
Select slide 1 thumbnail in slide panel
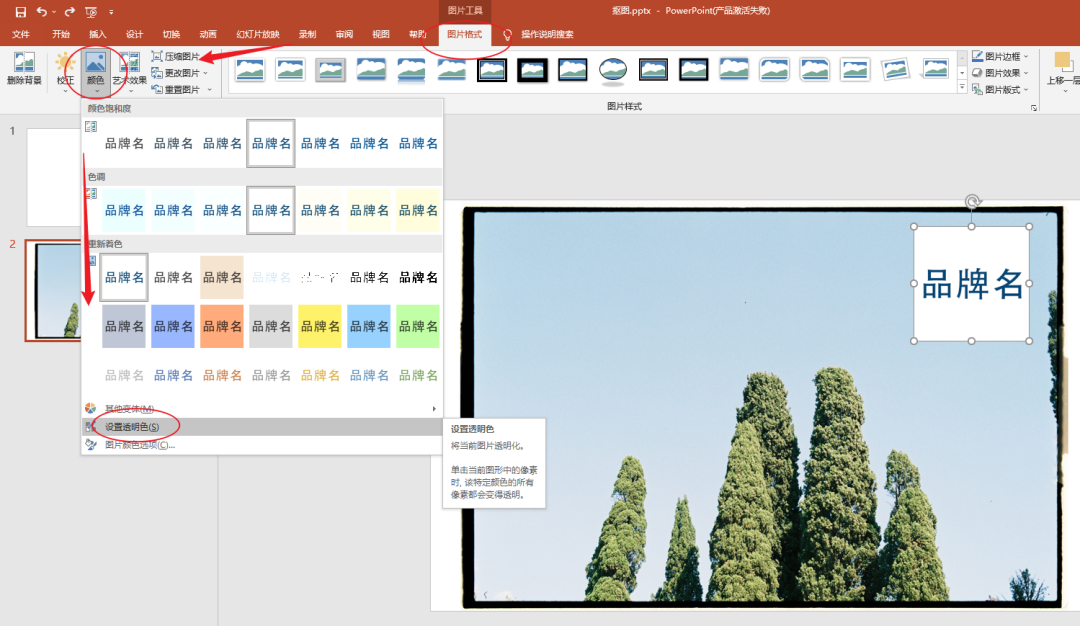54,177
